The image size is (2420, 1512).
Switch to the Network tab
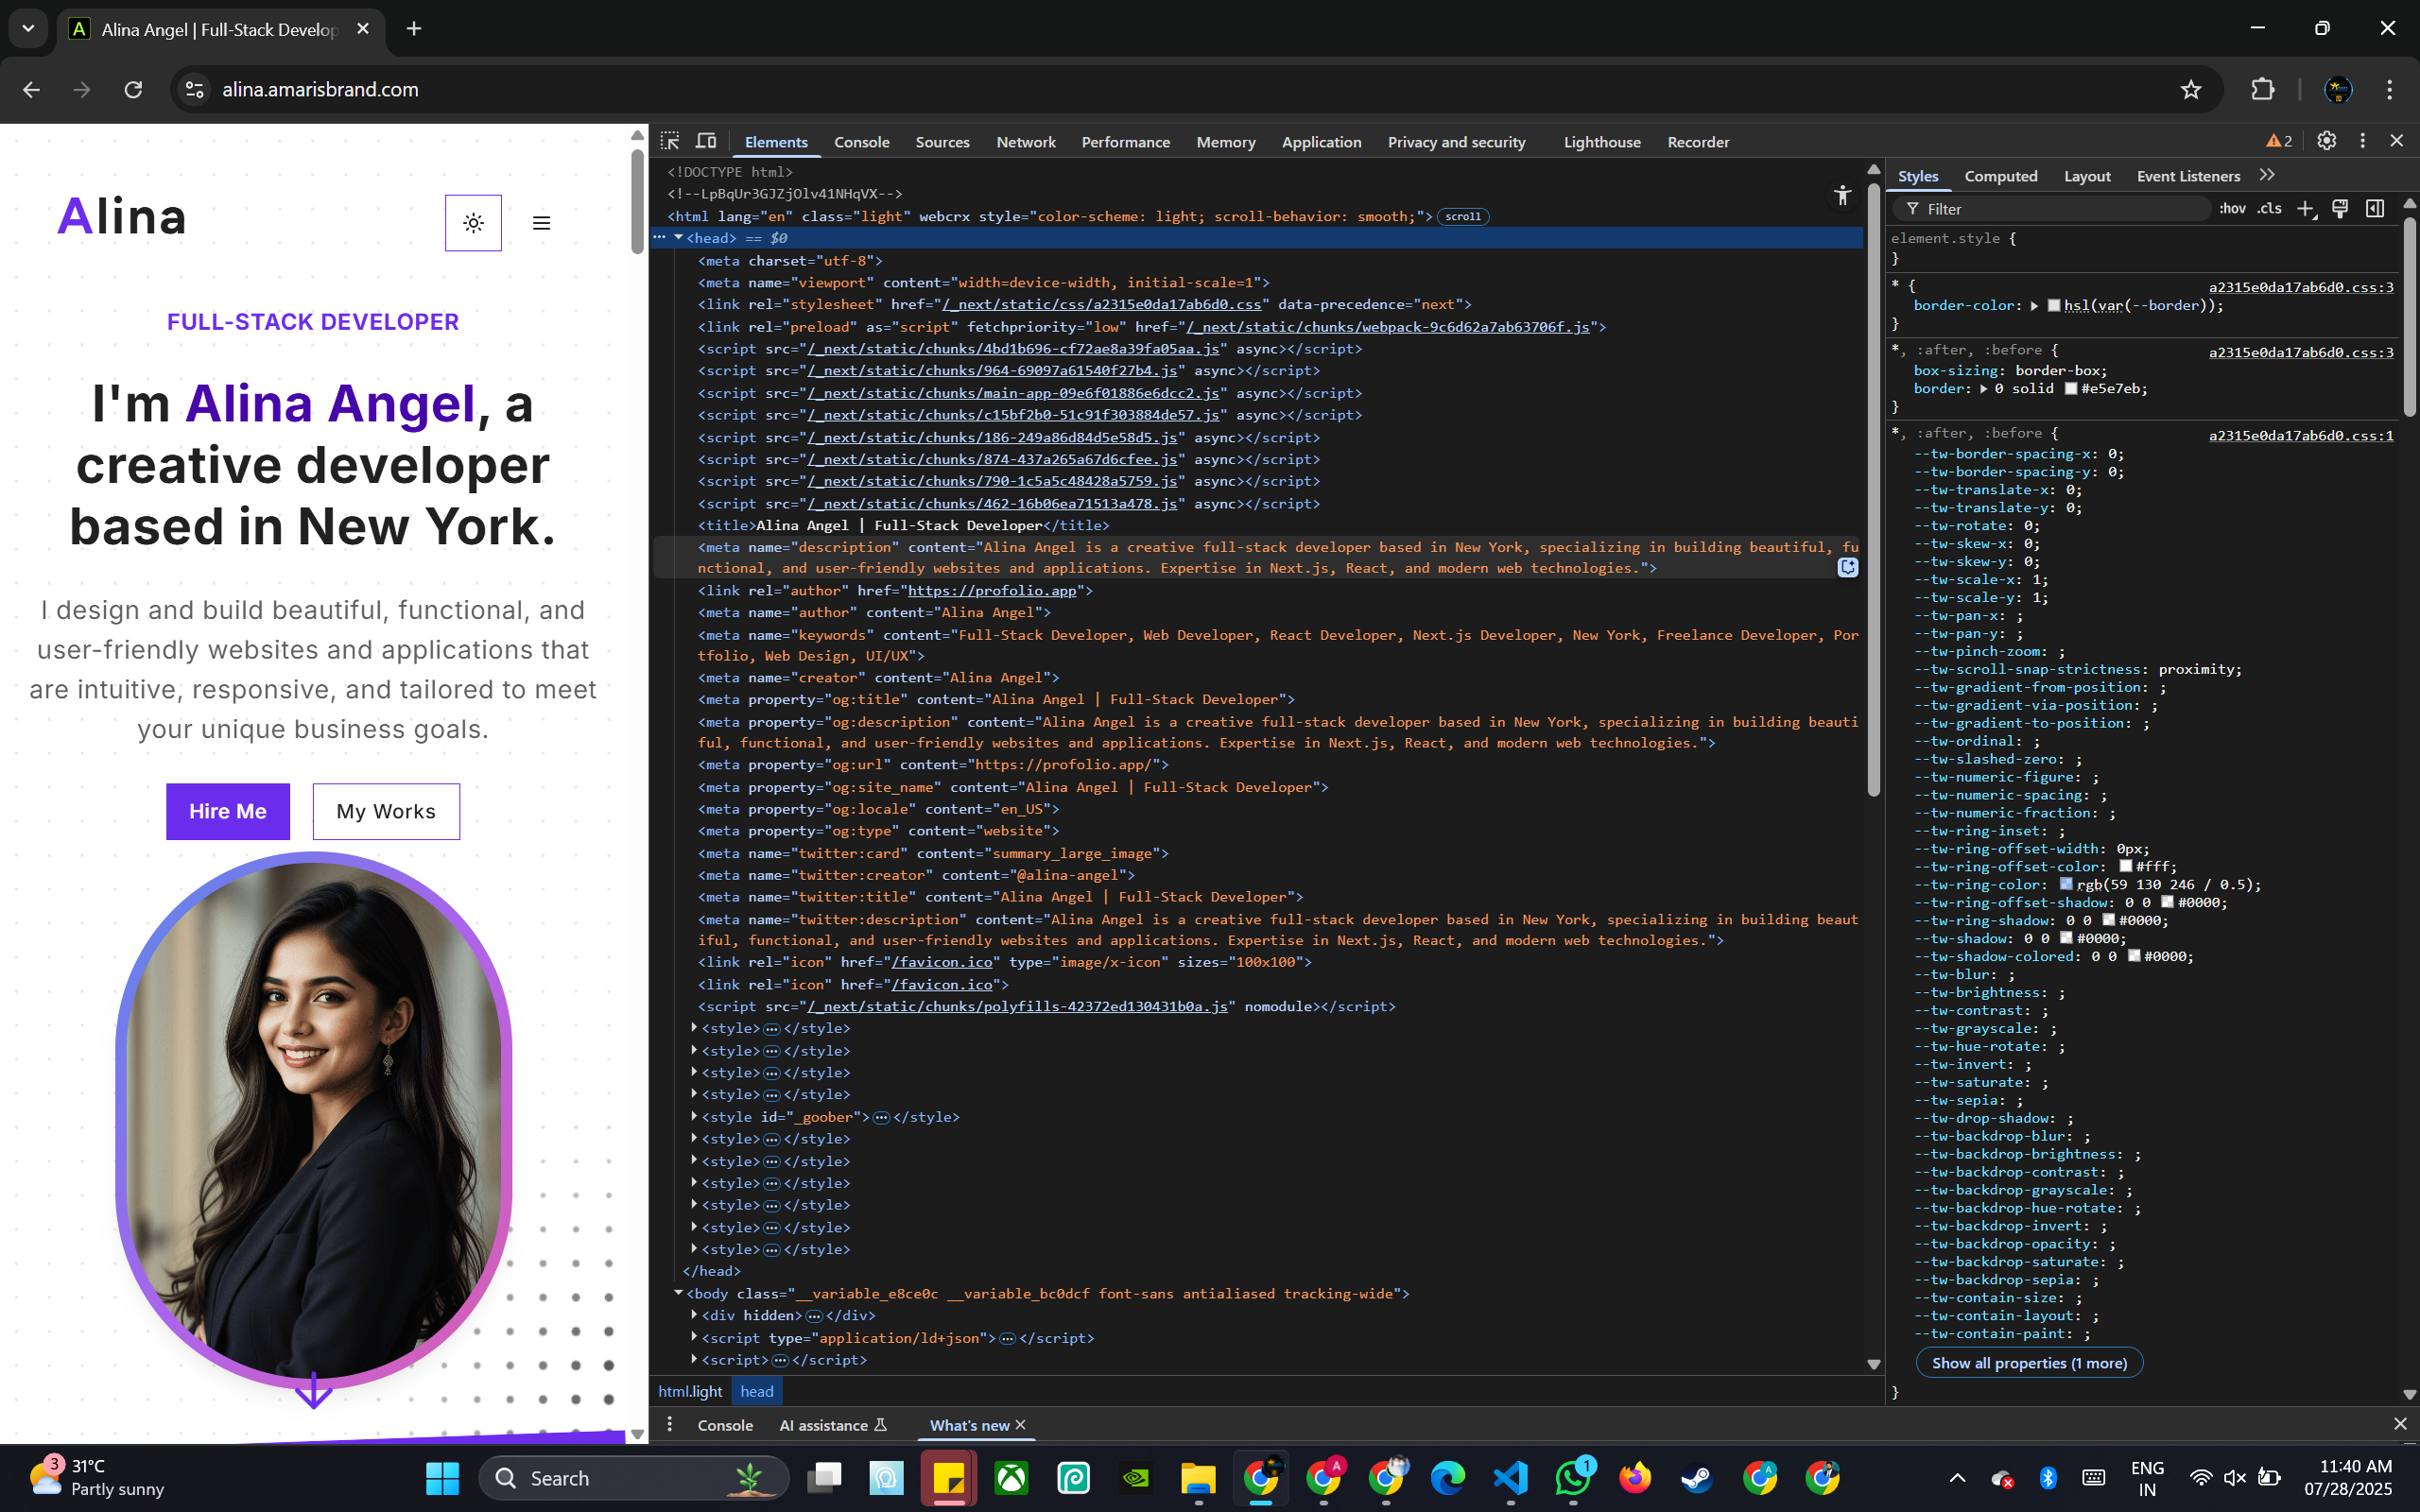(x=1025, y=142)
